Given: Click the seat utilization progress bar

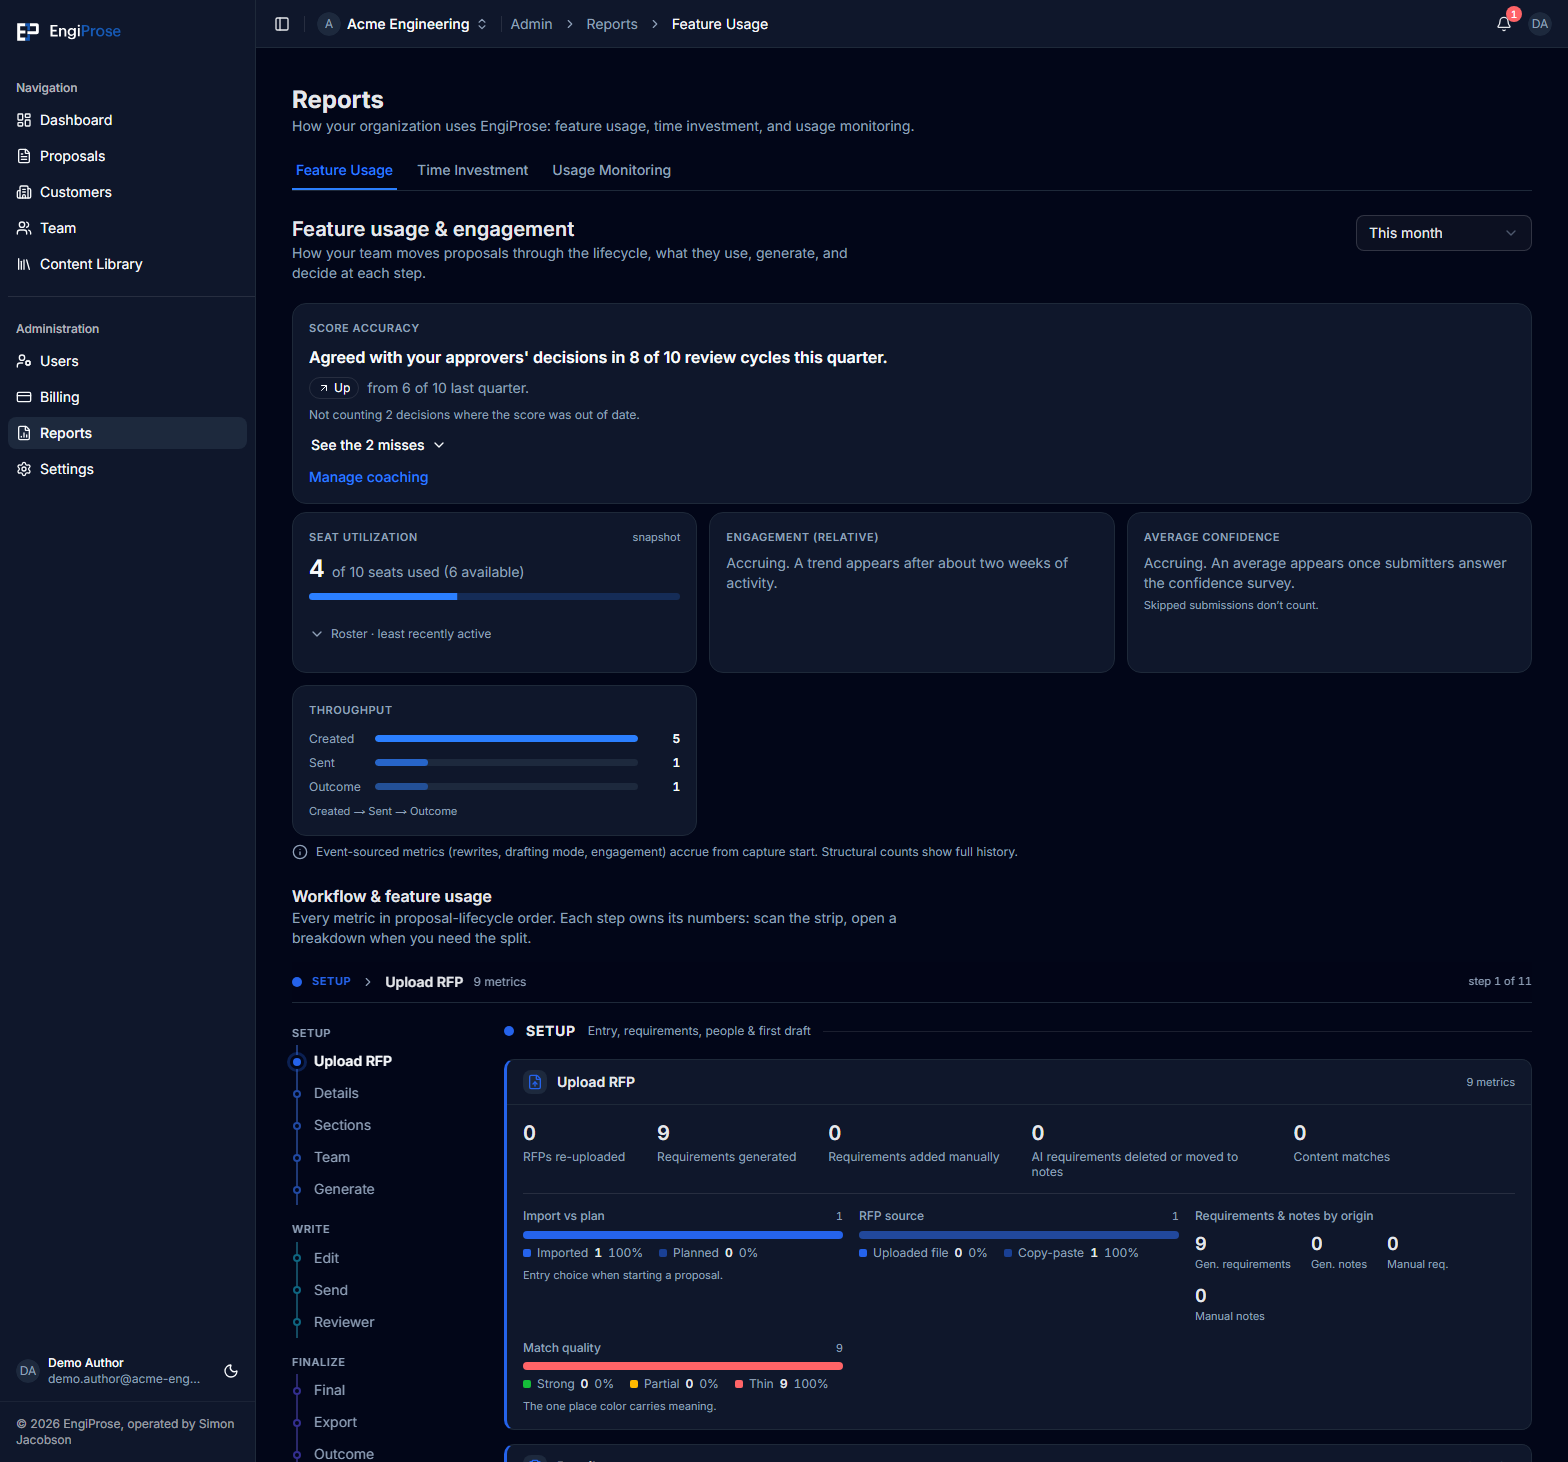Looking at the screenshot, I should pyautogui.click(x=494, y=596).
